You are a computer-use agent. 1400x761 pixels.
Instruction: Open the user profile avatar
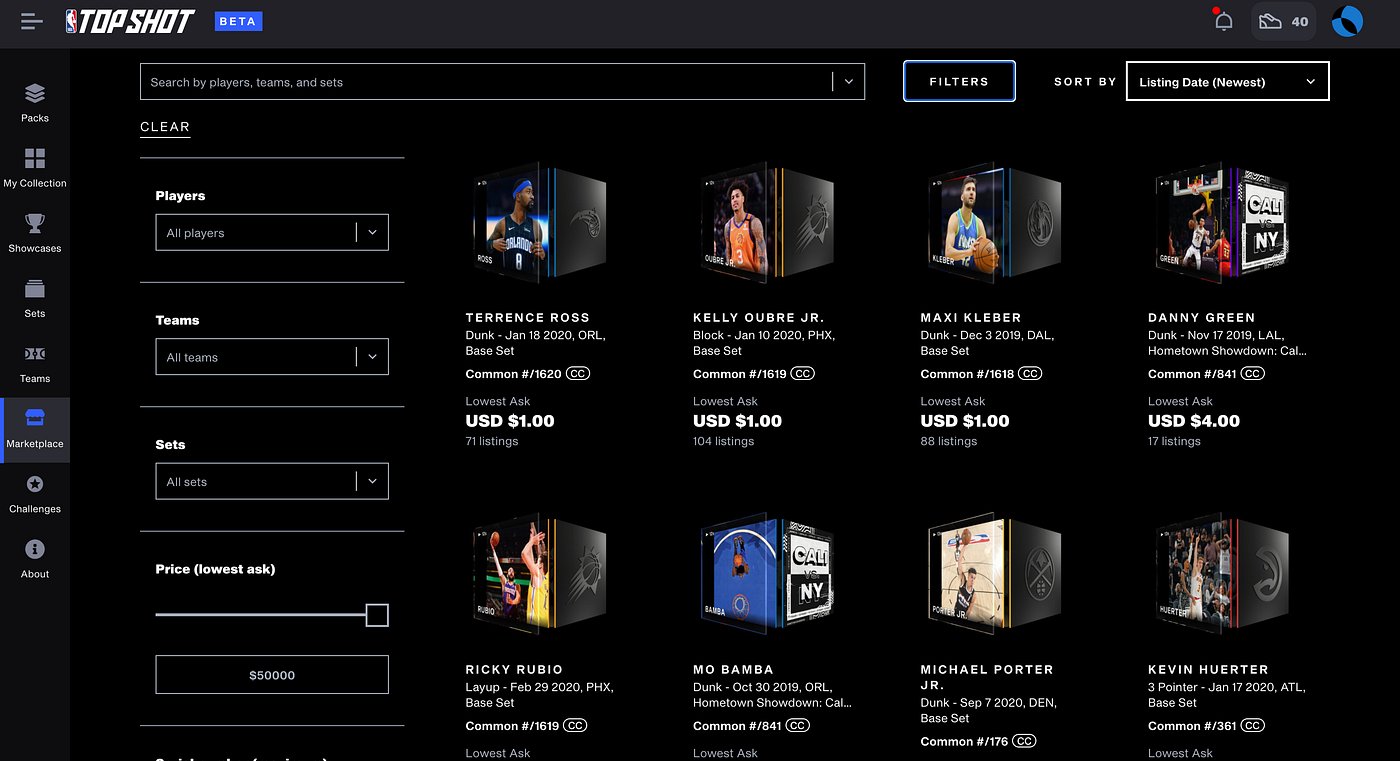[x=1347, y=21]
